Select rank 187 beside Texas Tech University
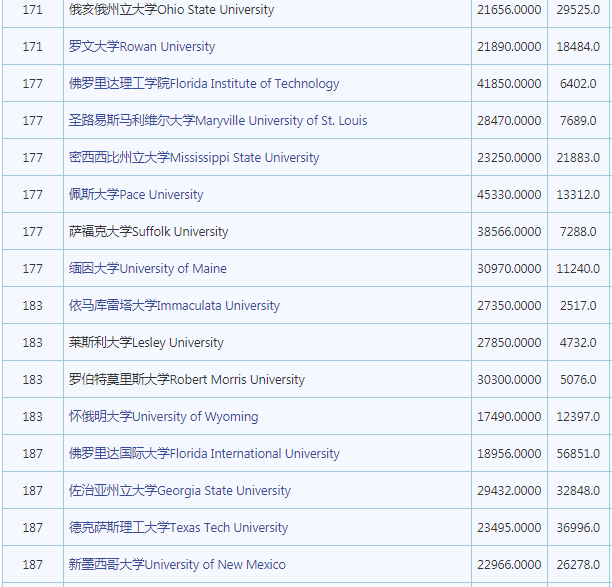Image resolution: width=612 pixels, height=587 pixels. click(x=32, y=528)
